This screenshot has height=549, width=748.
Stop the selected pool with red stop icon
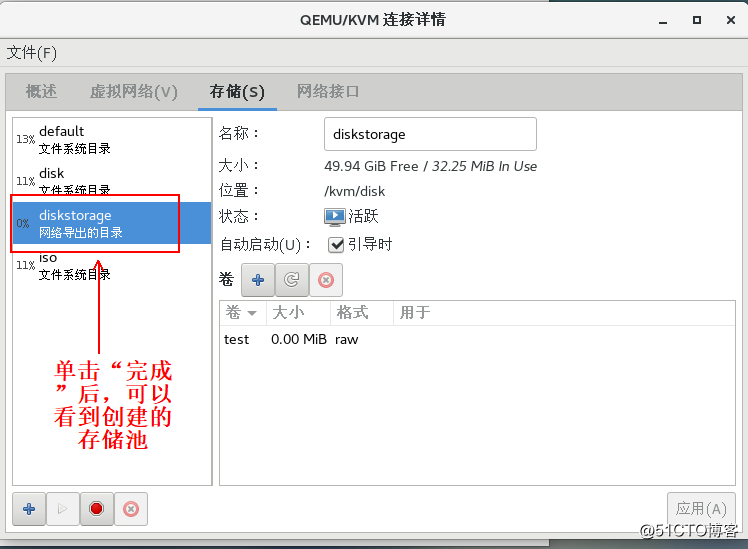96,509
